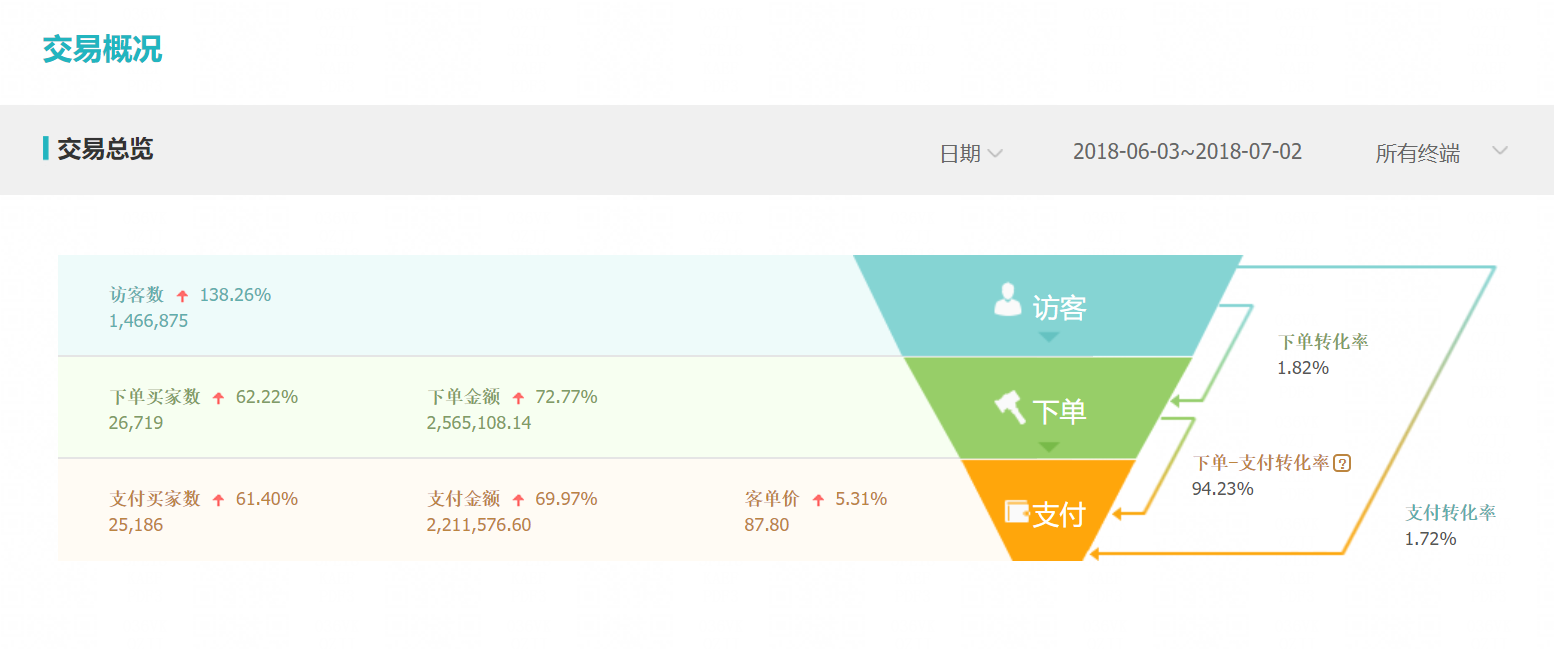Click the red up arrow beside 客单价
This screenshot has width=1554, height=649.
coord(818,500)
